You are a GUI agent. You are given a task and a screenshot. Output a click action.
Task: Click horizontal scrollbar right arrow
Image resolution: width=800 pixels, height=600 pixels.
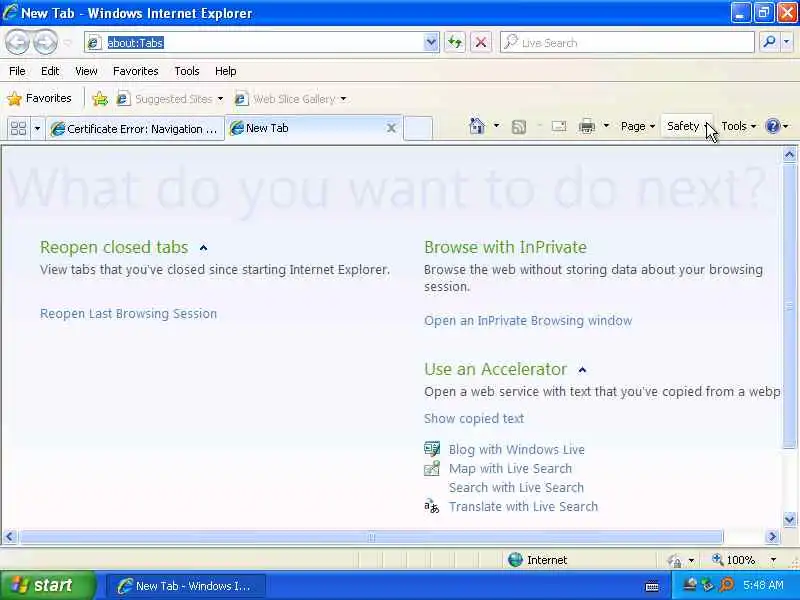tap(772, 536)
